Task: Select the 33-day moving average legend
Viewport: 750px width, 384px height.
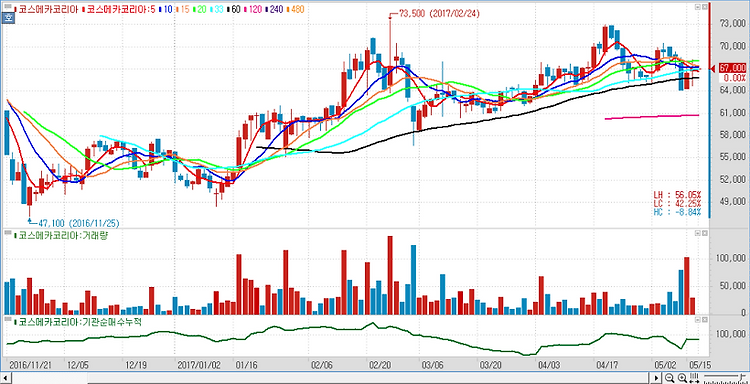Action: pyautogui.click(x=217, y=9)
